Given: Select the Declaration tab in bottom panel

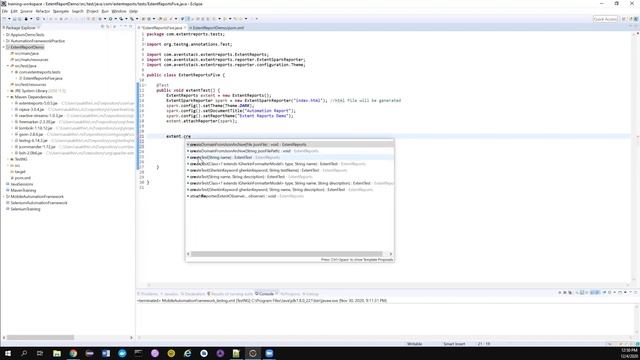Looking at the screenshot, I should 193,293.
